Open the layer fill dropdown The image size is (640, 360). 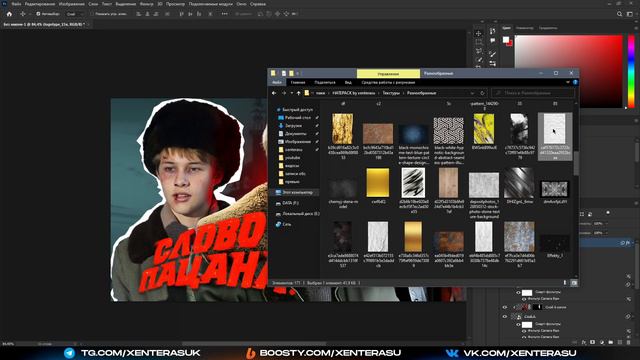point(606,233)
